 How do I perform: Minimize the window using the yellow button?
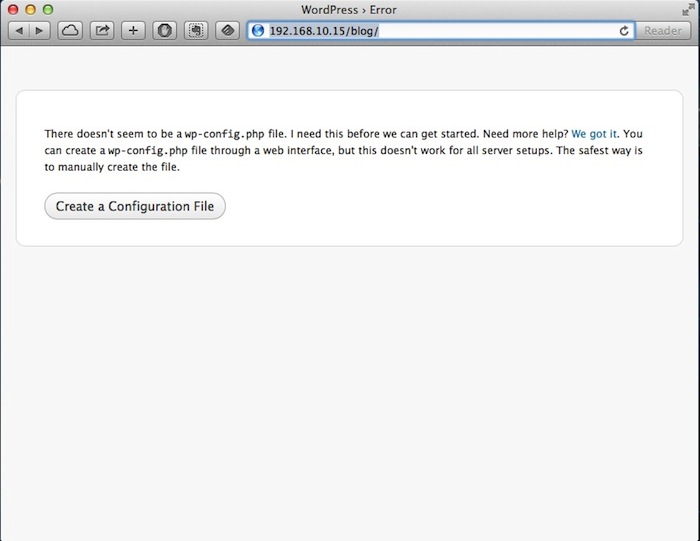click(29, 9)
